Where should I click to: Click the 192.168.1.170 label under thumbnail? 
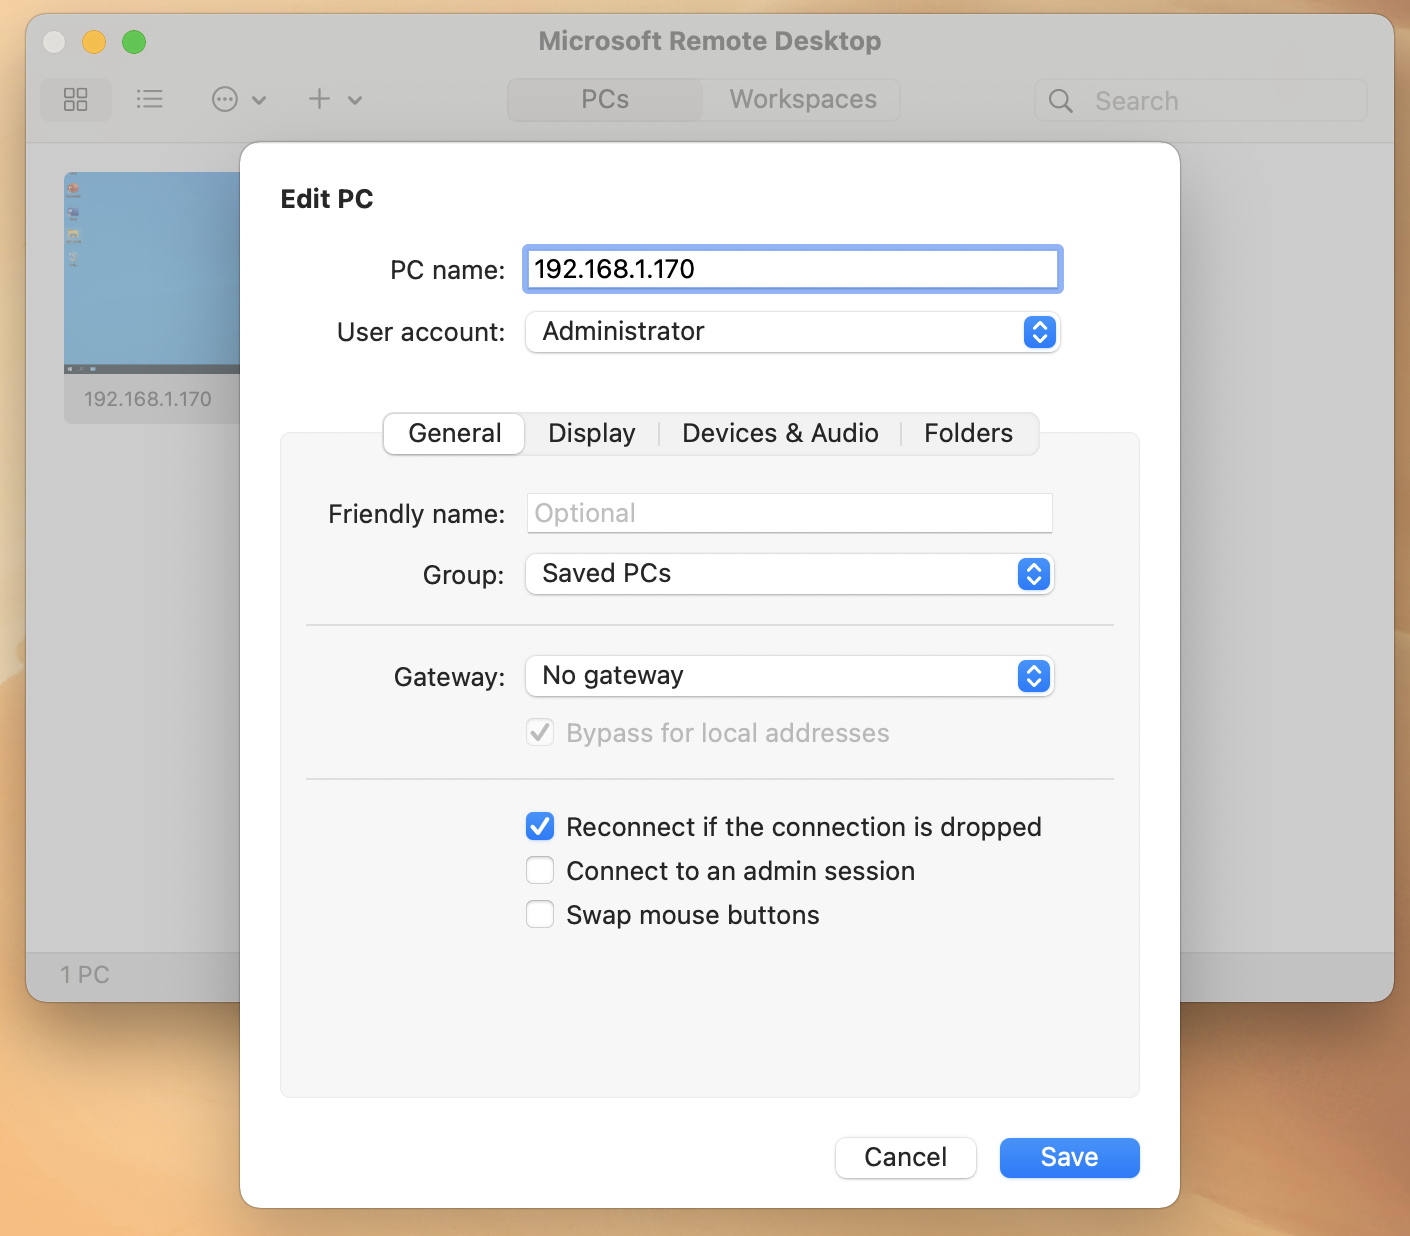(147, 399)
